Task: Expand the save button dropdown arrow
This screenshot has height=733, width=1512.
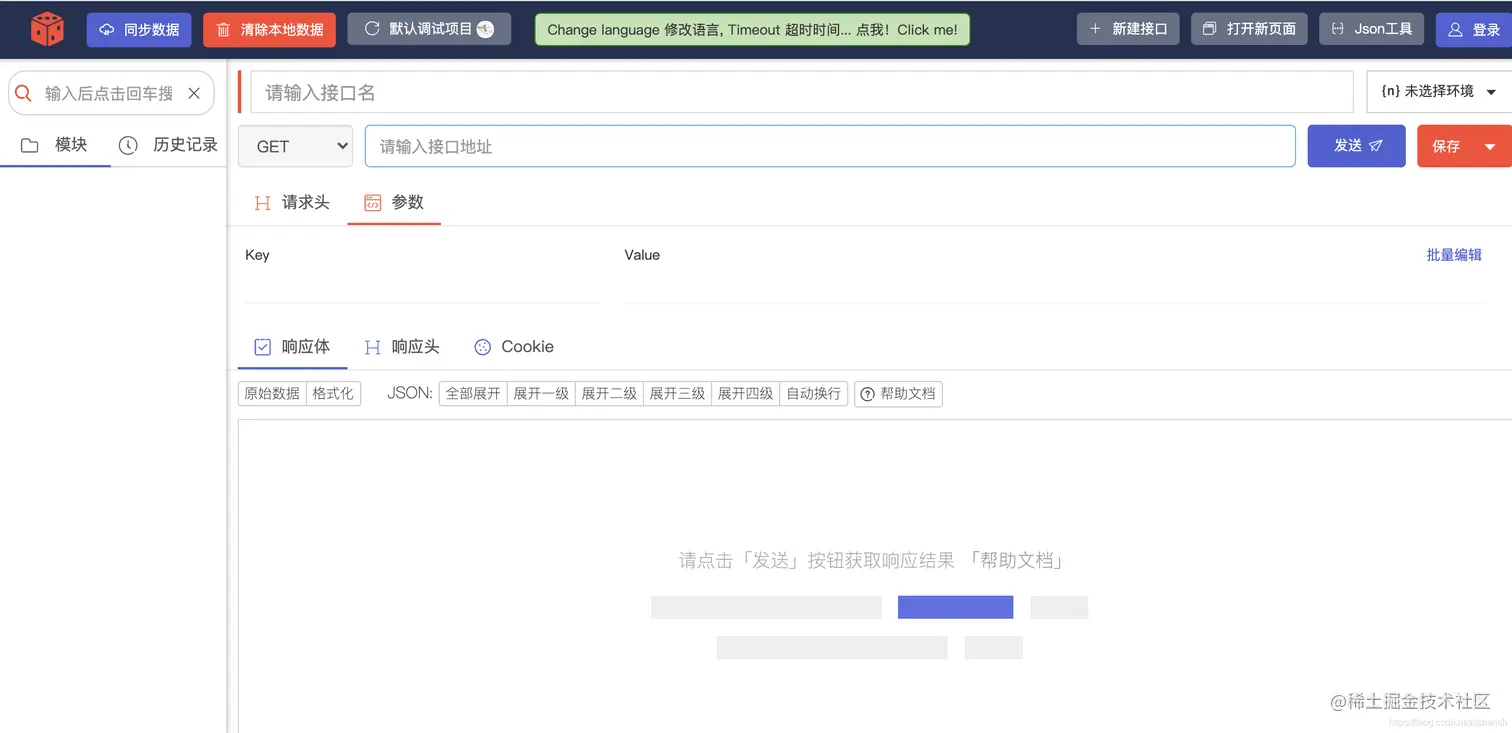Action: (x=1490, y=147)
